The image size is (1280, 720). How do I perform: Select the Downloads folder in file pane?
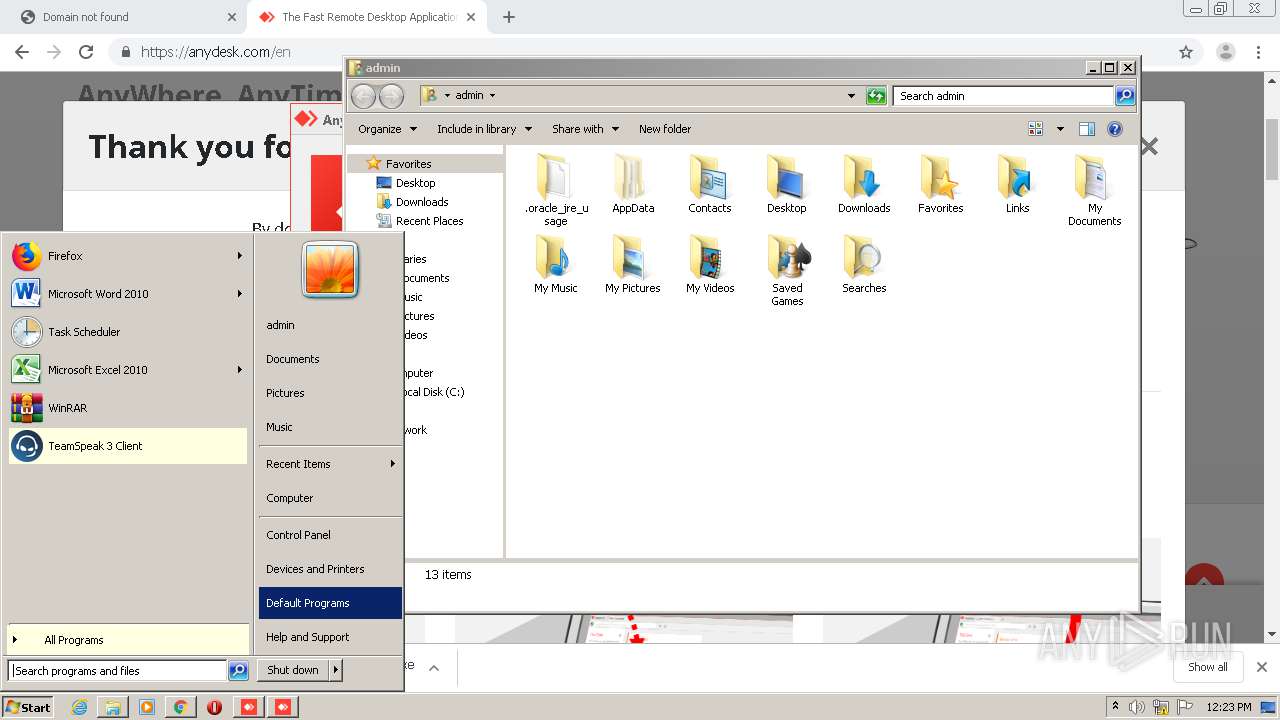pyautogui.click(x=864, y=184)
